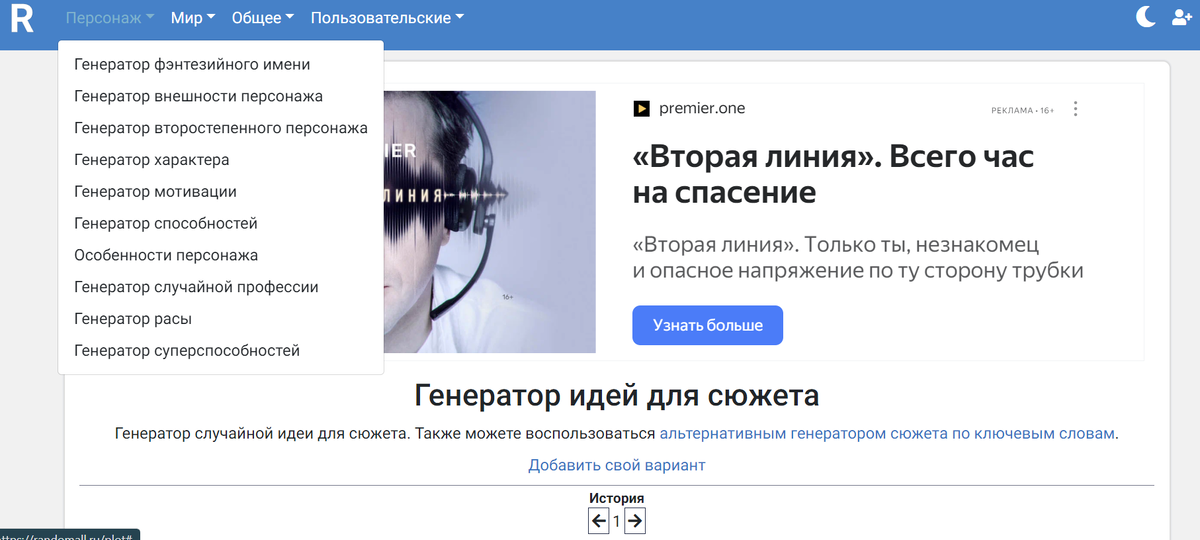
Task: Expand the Мир dropdown menu
Action: (193, 18)
